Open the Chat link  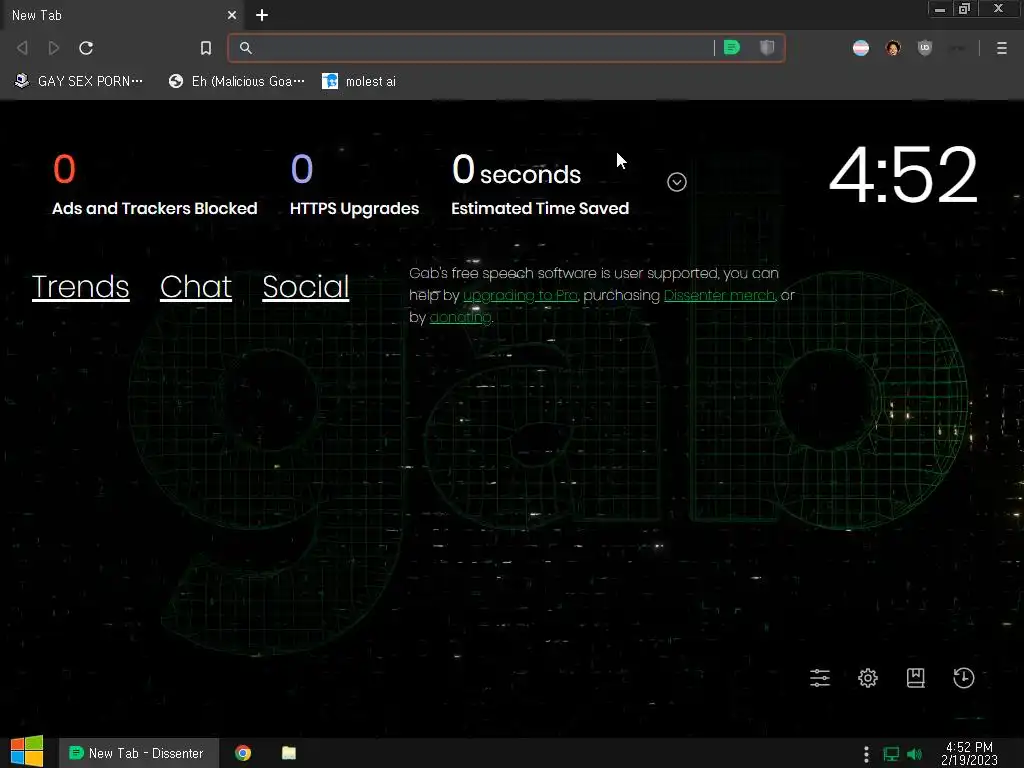[x=196, y=287]
